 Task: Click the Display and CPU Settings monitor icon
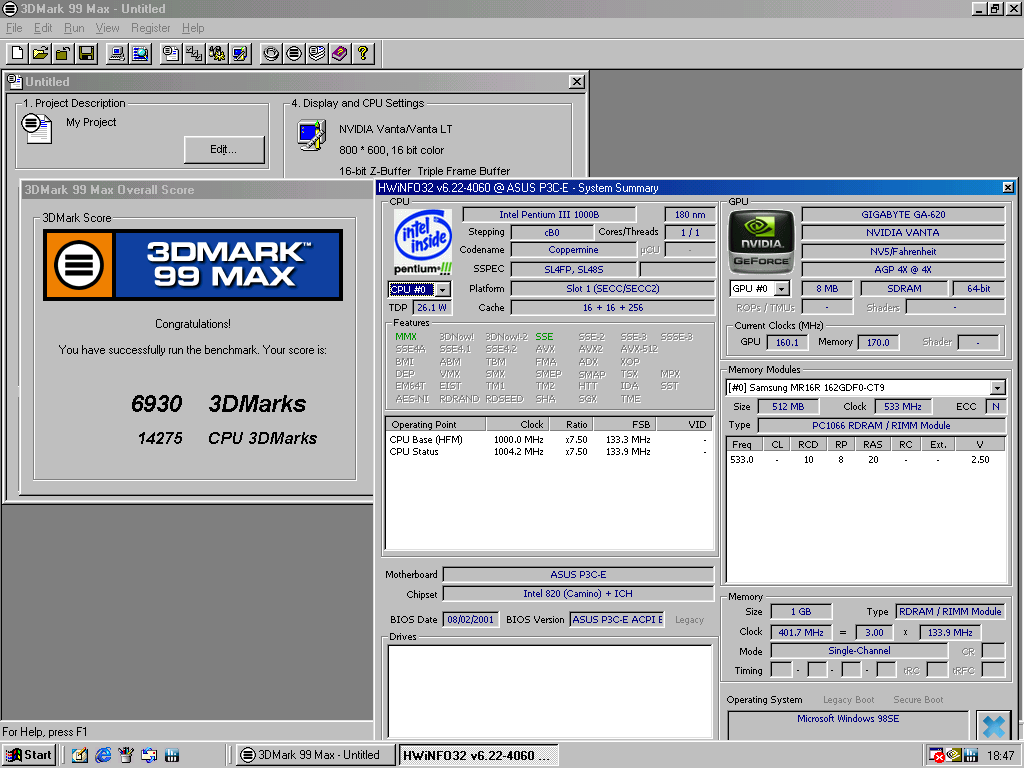[x=312, y=135]
